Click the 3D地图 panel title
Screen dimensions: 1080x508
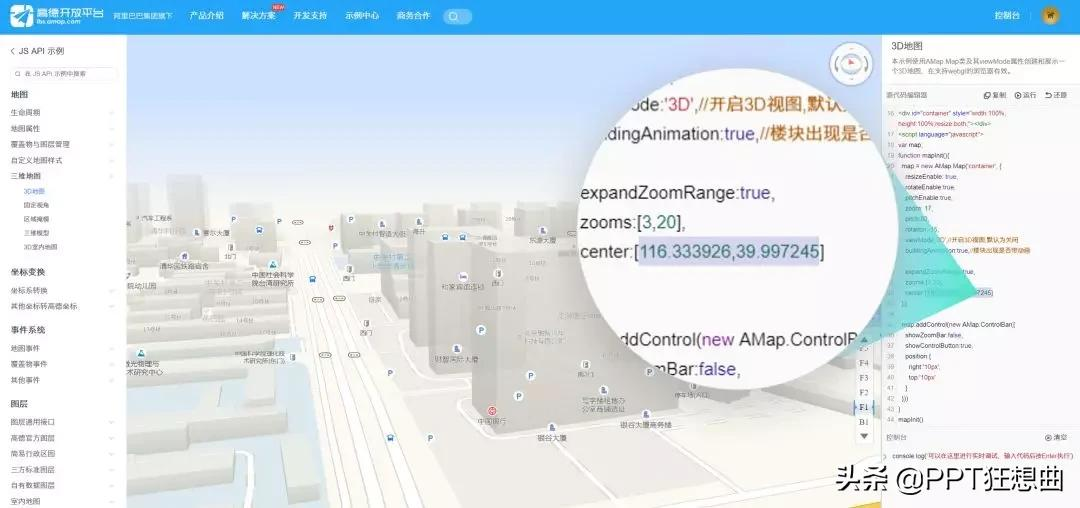tap(906, 46)
